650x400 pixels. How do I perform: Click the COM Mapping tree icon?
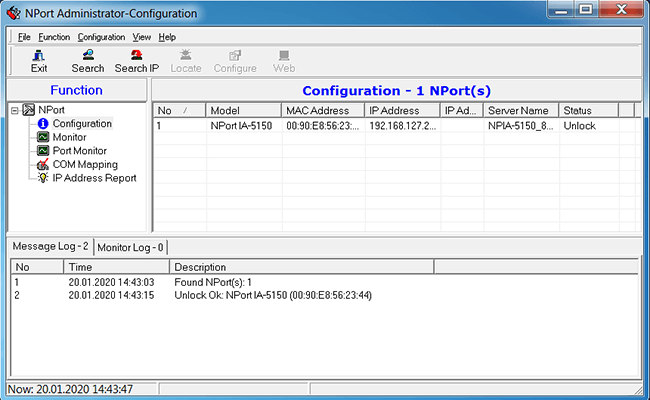point(43,165)
